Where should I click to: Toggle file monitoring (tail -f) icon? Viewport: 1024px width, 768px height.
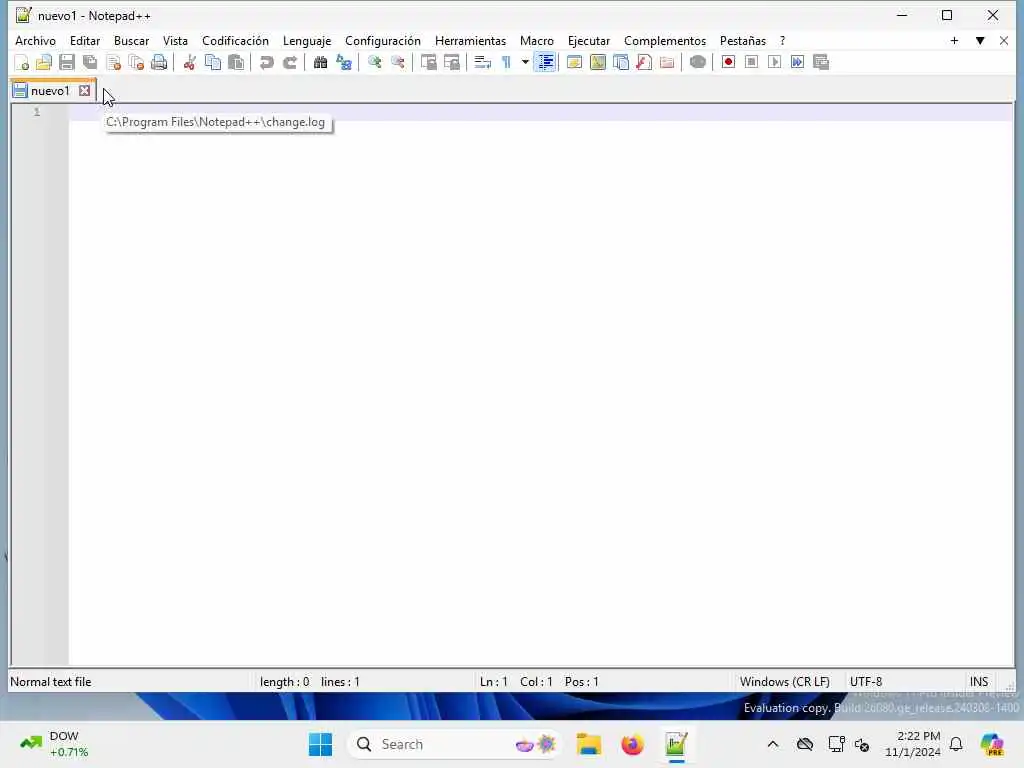[697, 63]
